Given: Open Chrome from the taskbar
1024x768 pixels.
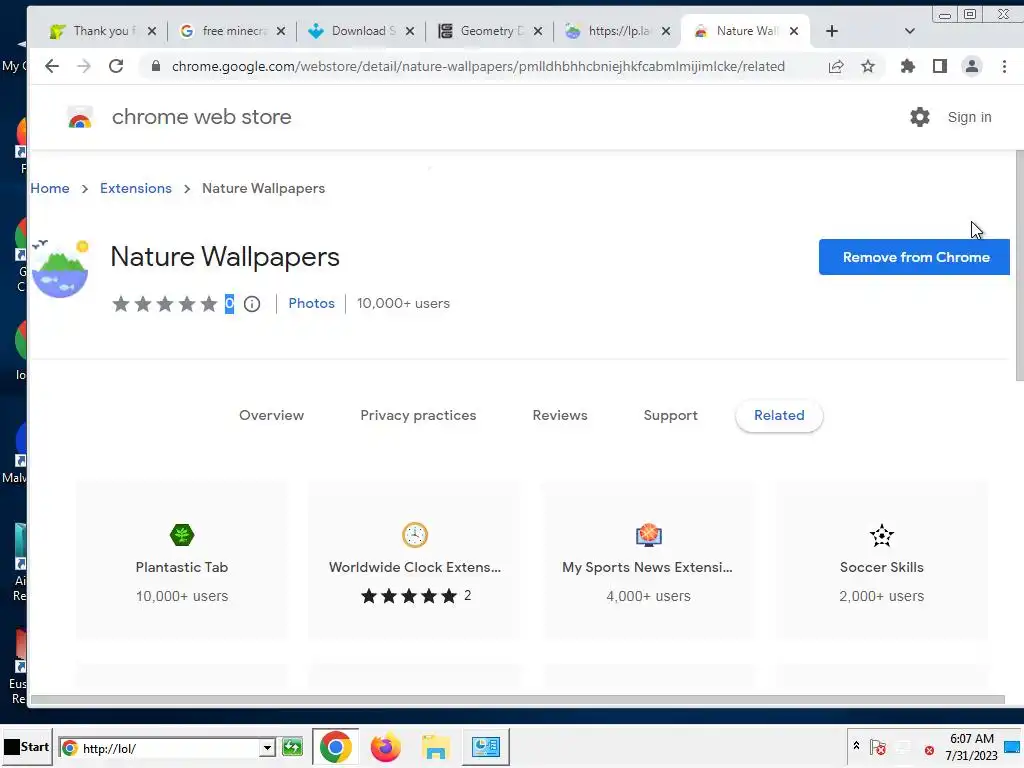Looking at the screenshot, I should (336, 747).
